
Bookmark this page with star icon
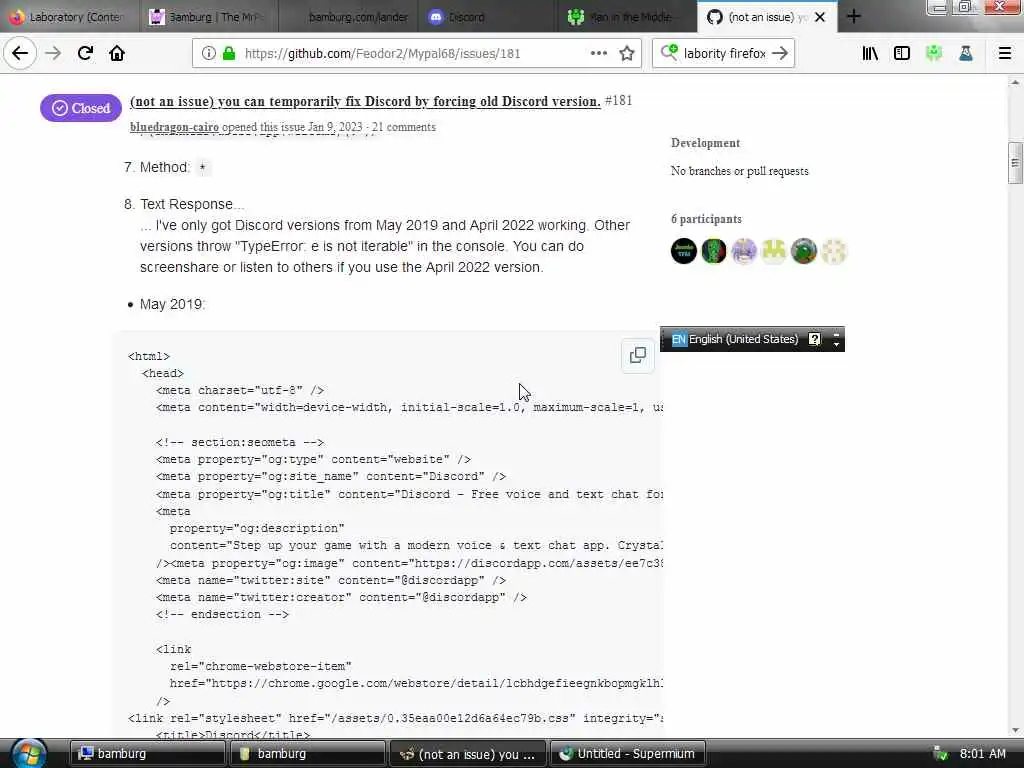click(x=627, y=53)
